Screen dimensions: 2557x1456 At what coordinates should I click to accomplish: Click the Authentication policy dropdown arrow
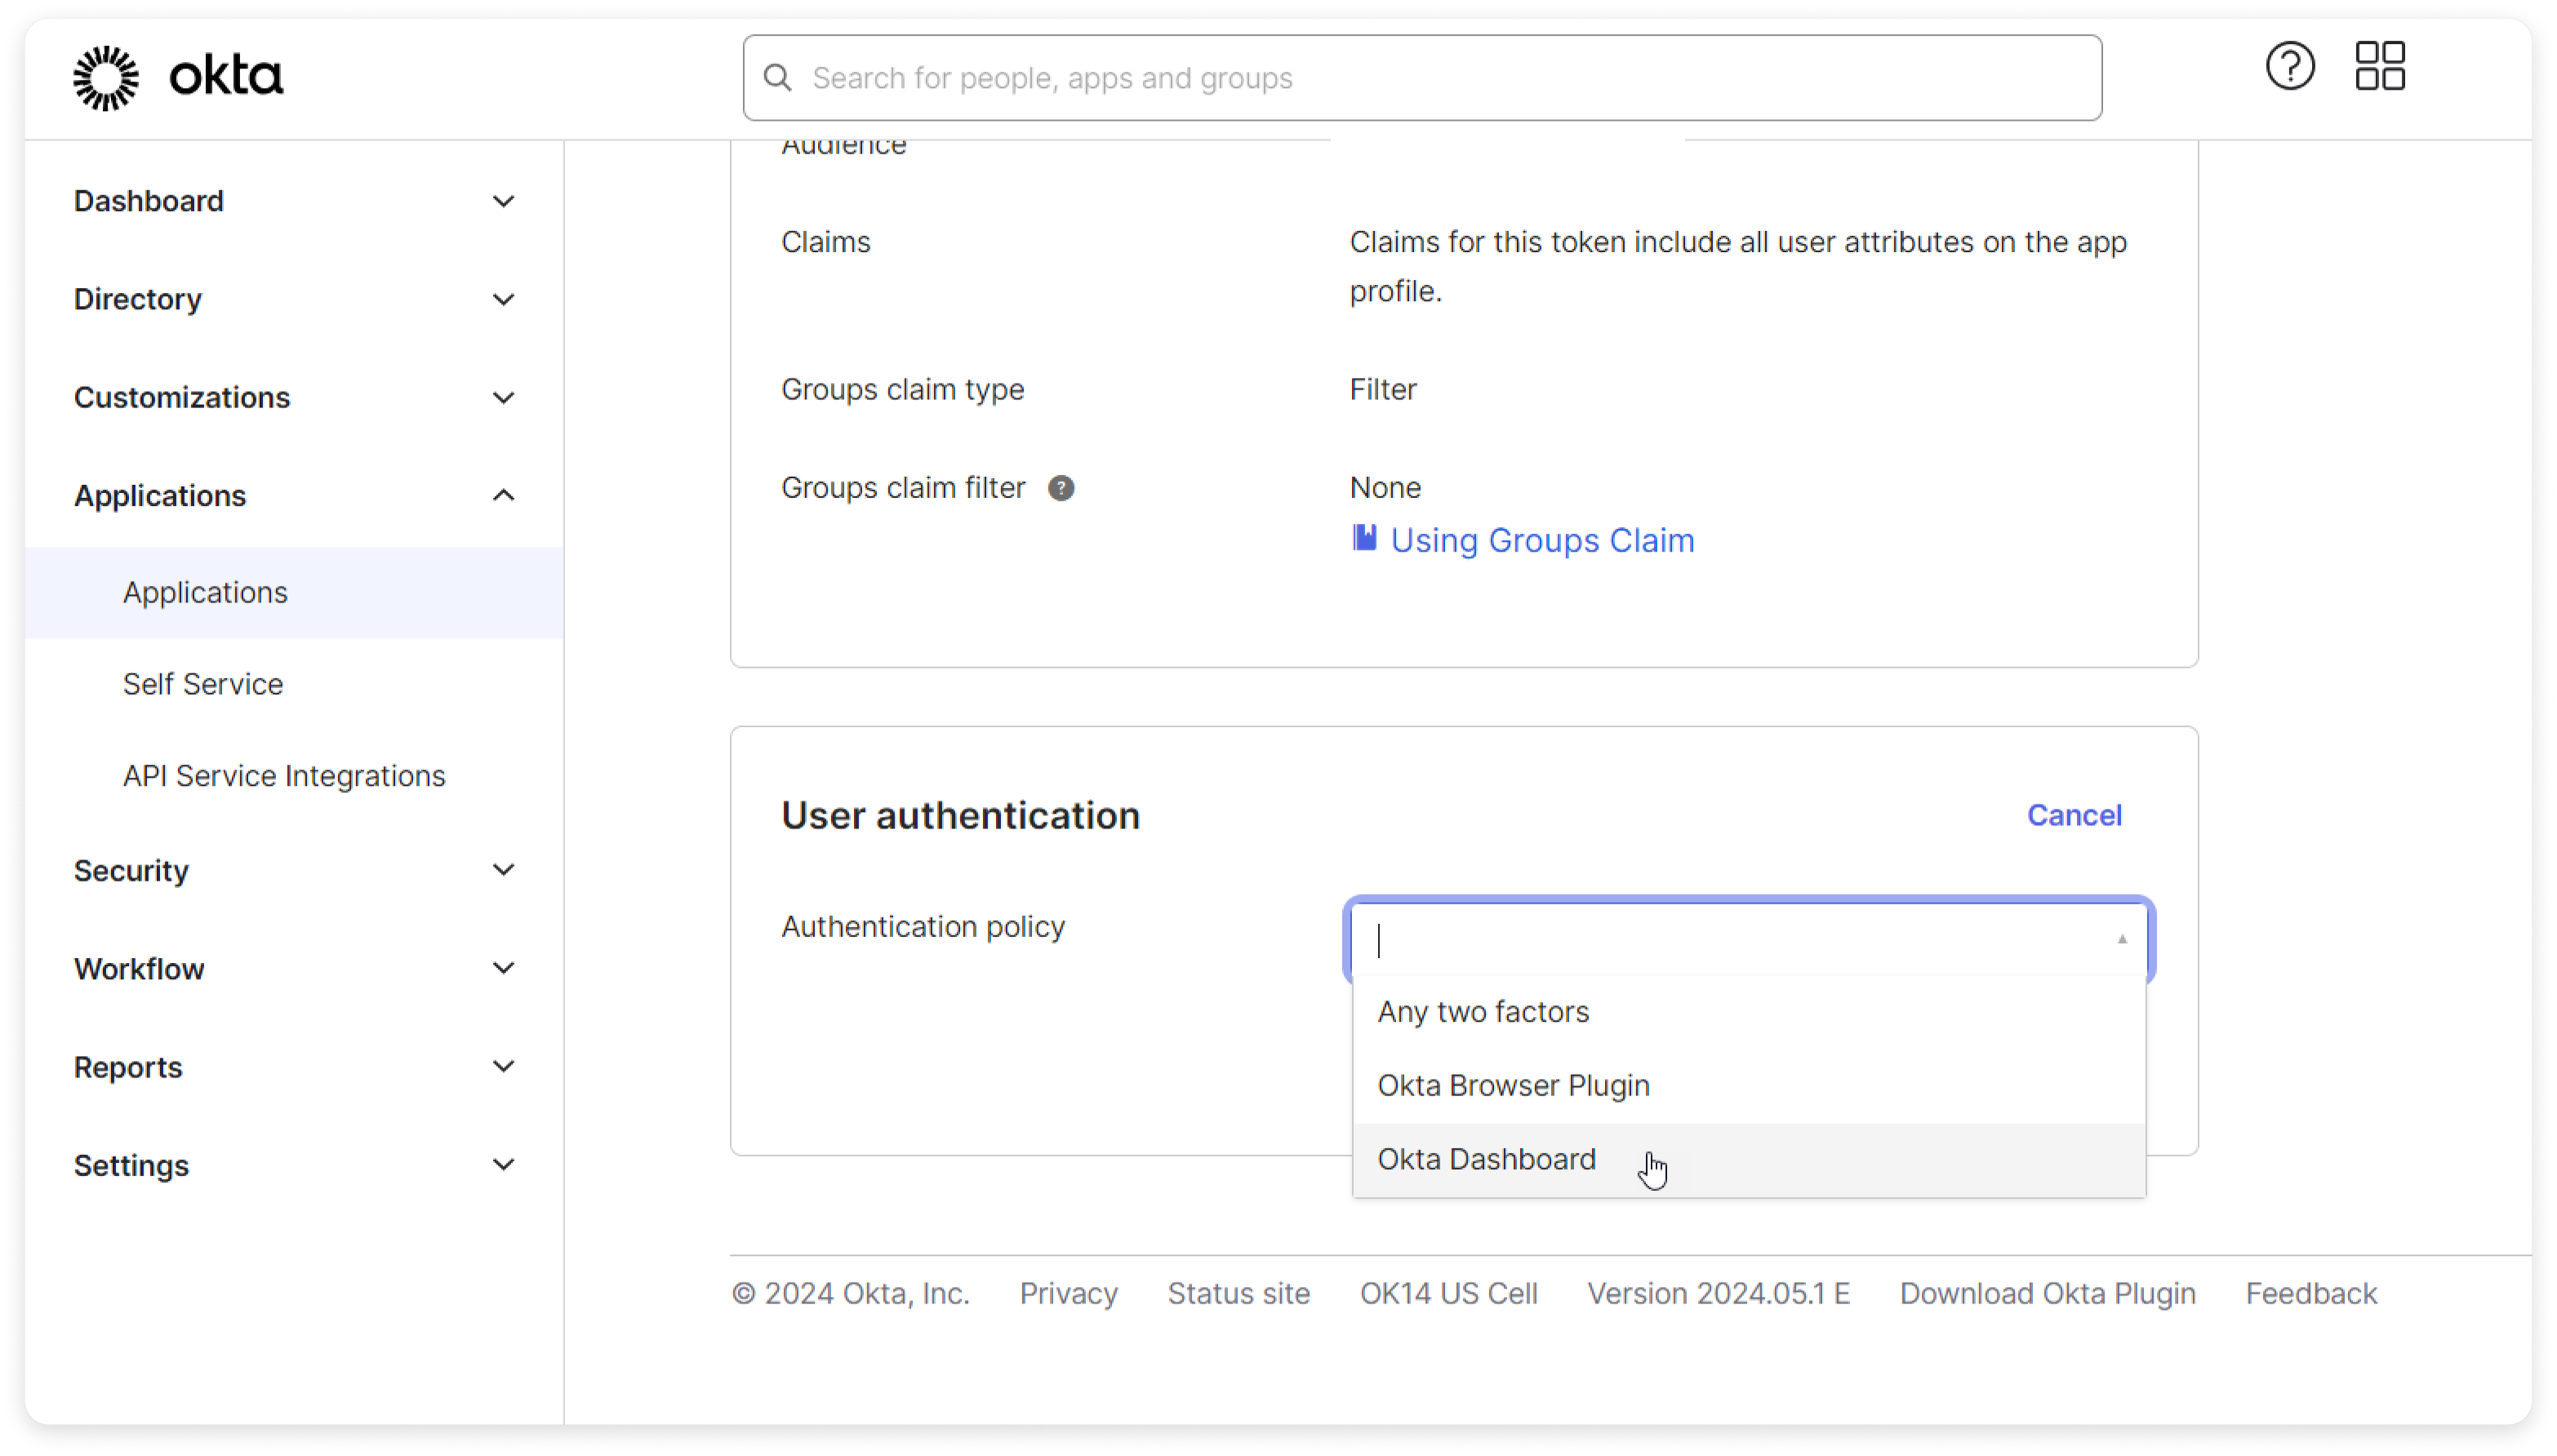pyautogui.click(x=2121, y=939)
